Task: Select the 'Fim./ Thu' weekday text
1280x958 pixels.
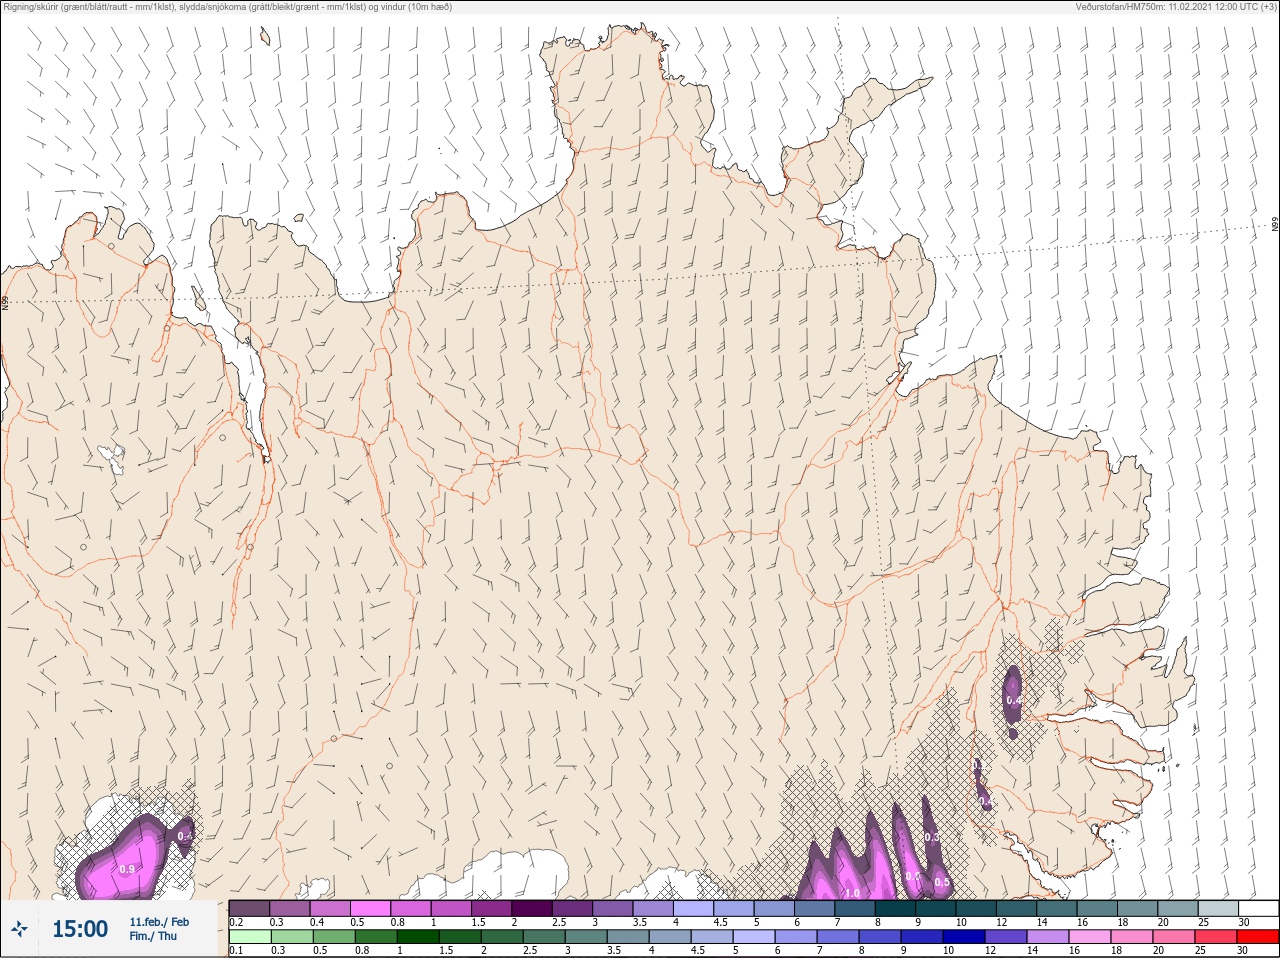Action: point(153,936)
